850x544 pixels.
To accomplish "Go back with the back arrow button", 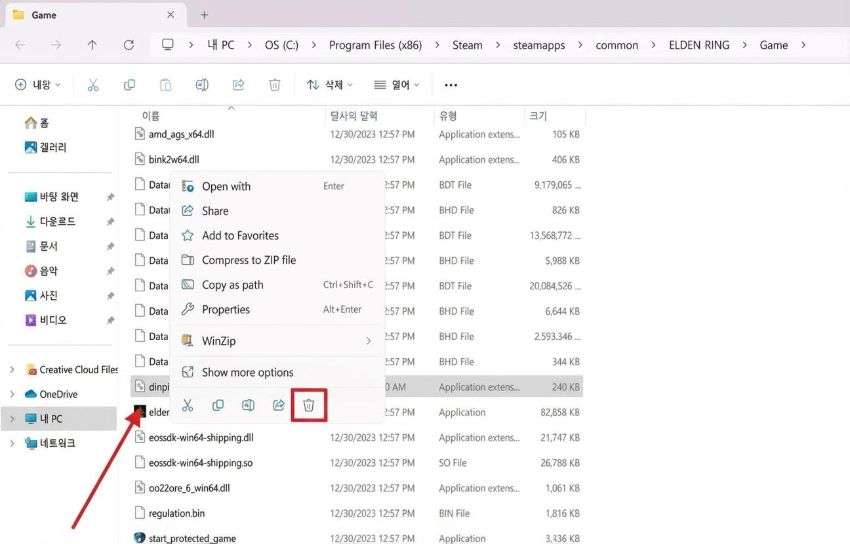I will tap(20, 45).
